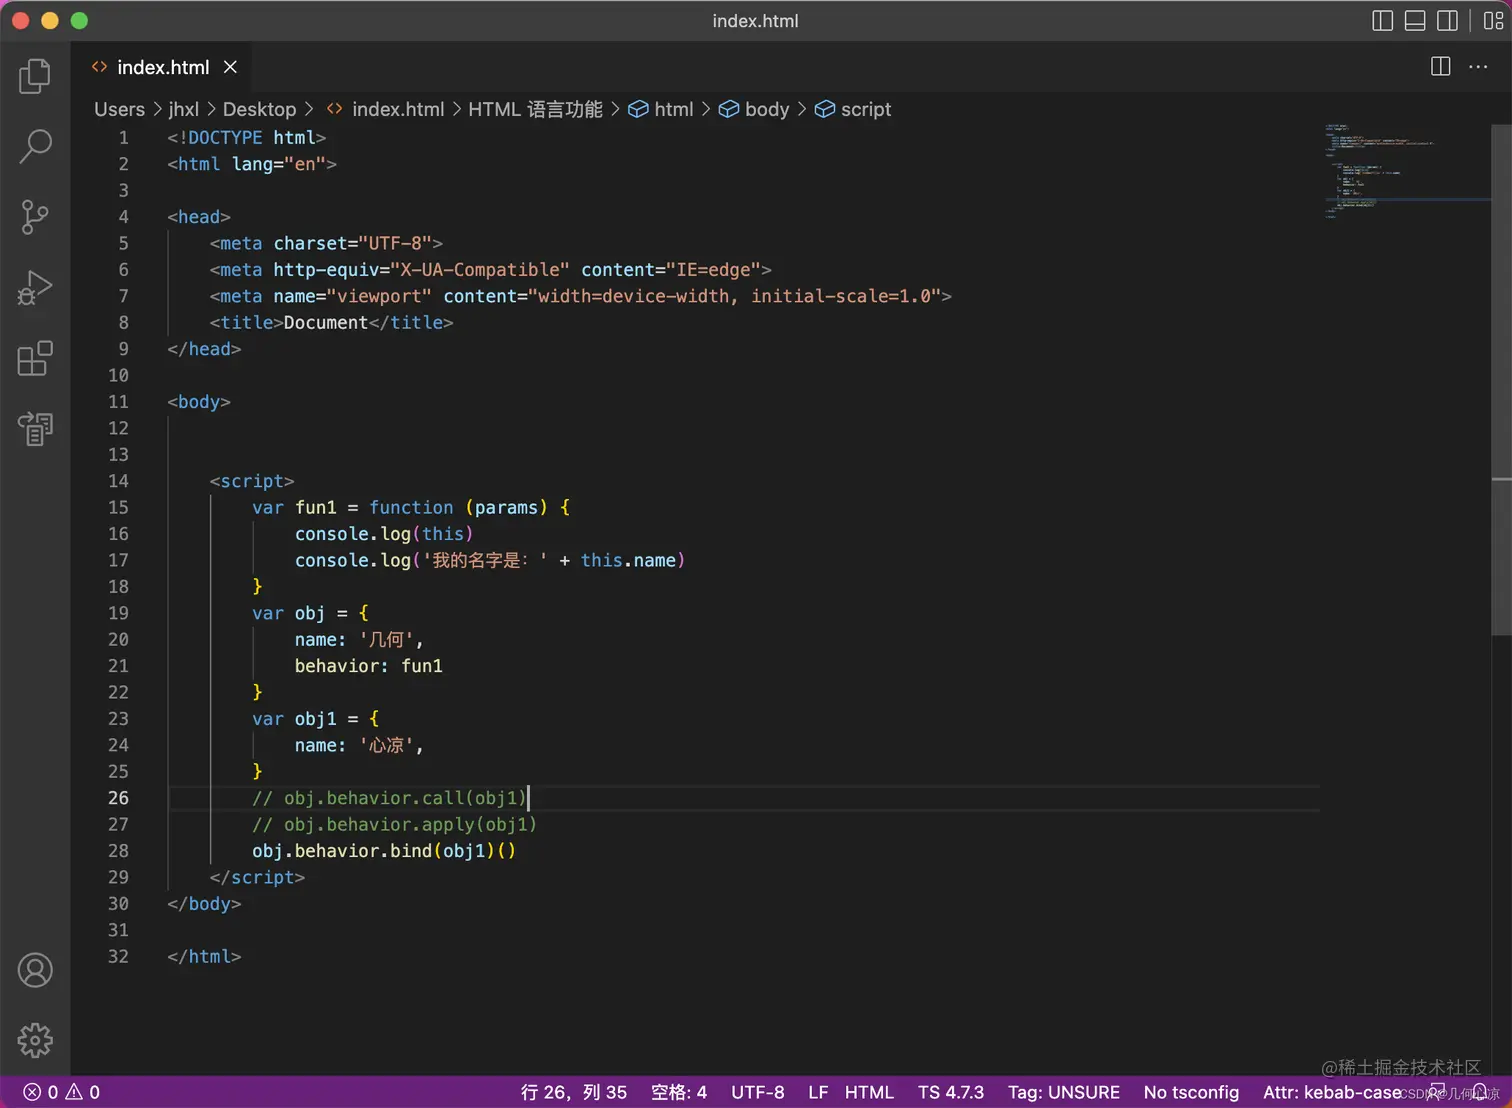Click 'behavior: fun1' property line
The width and height of the screenshot is (1512, 1108).
click(368, 666)
